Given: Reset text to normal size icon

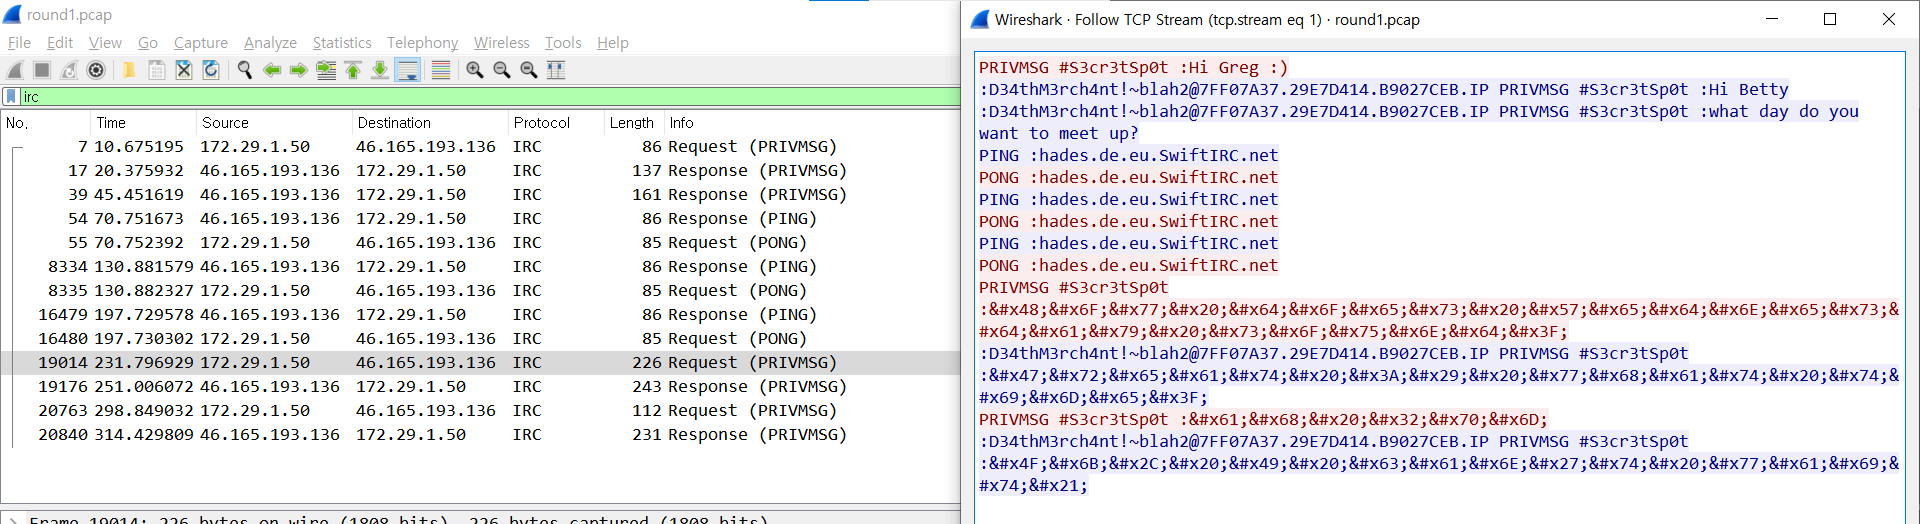Looking at the screenshot, I should pos(528,70).
